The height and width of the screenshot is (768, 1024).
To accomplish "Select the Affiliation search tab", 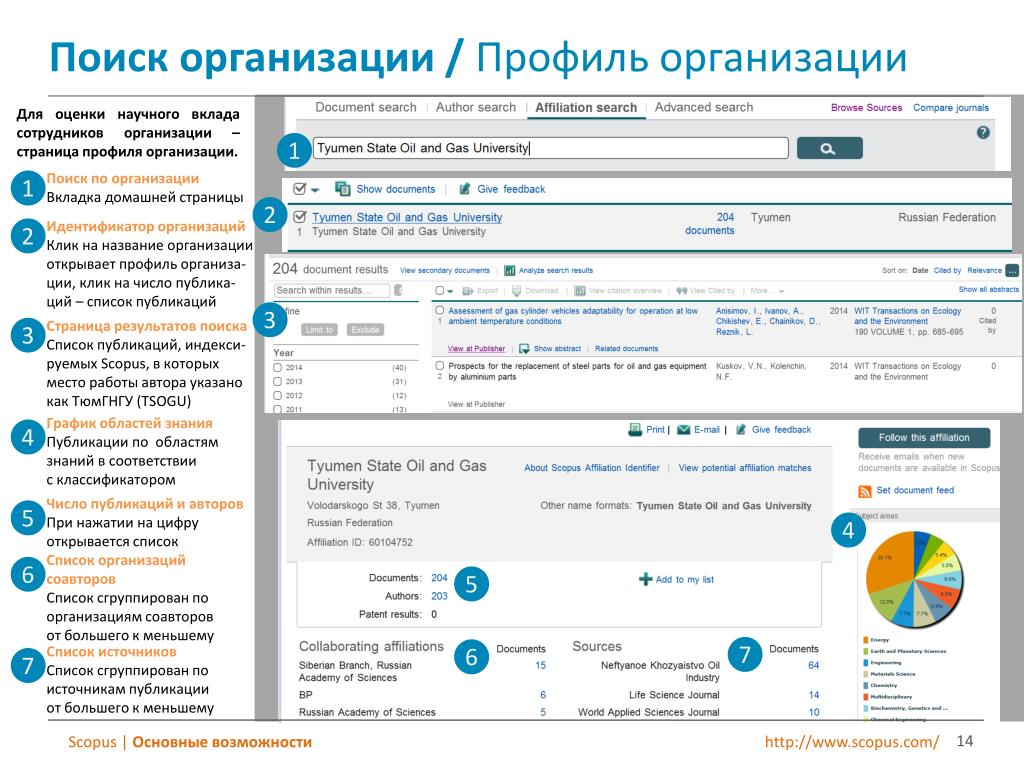I will point(586,108).
